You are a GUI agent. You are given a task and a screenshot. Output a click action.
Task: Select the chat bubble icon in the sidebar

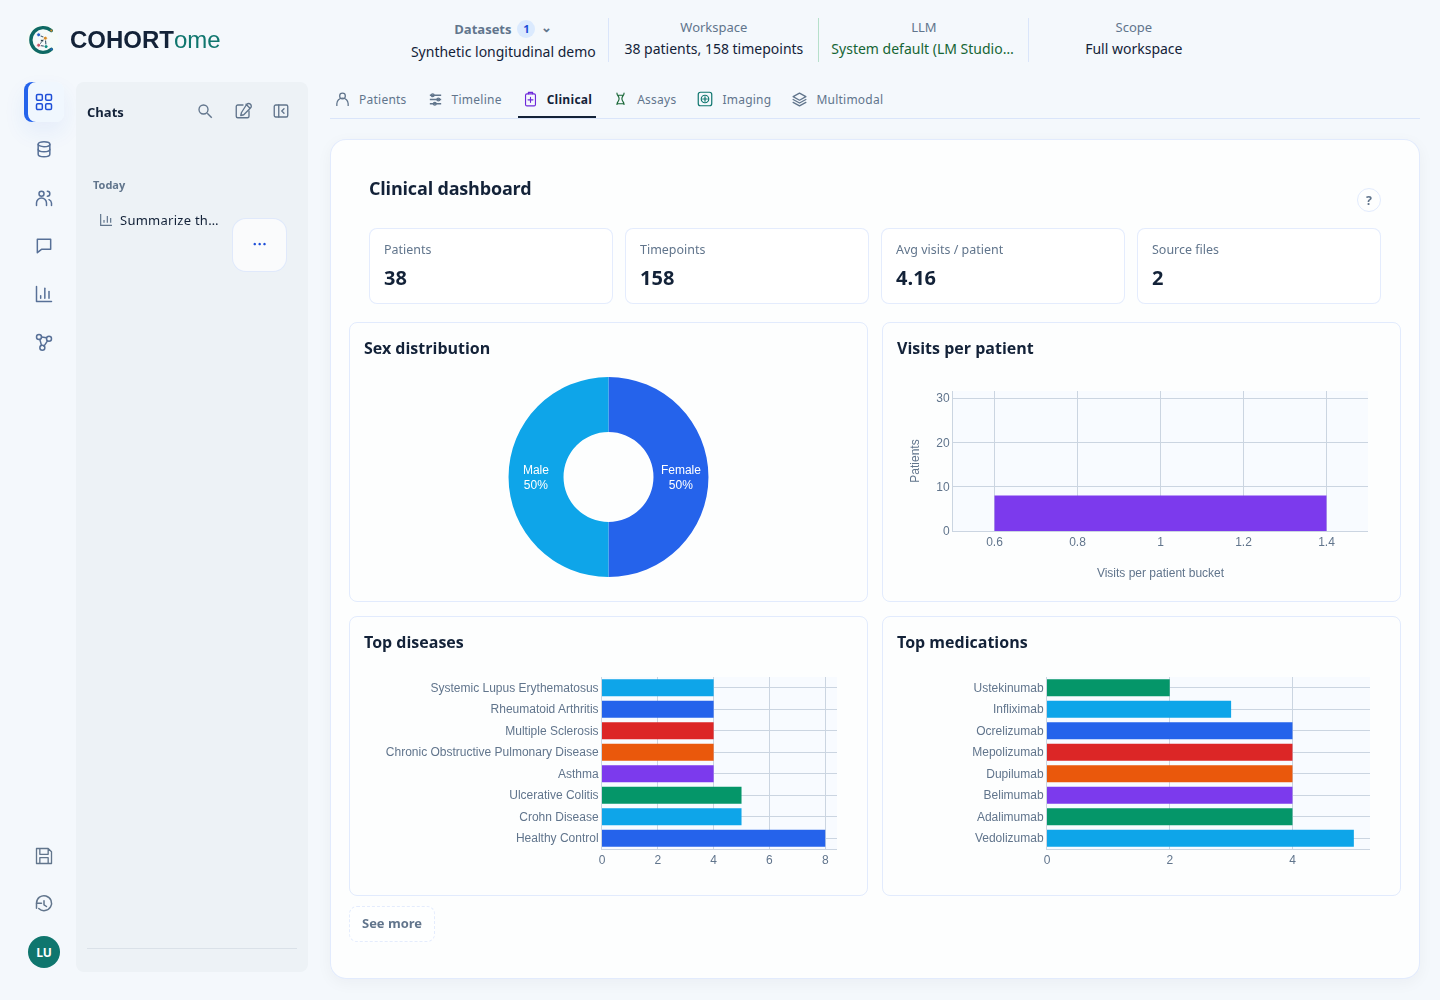point(44,246)
